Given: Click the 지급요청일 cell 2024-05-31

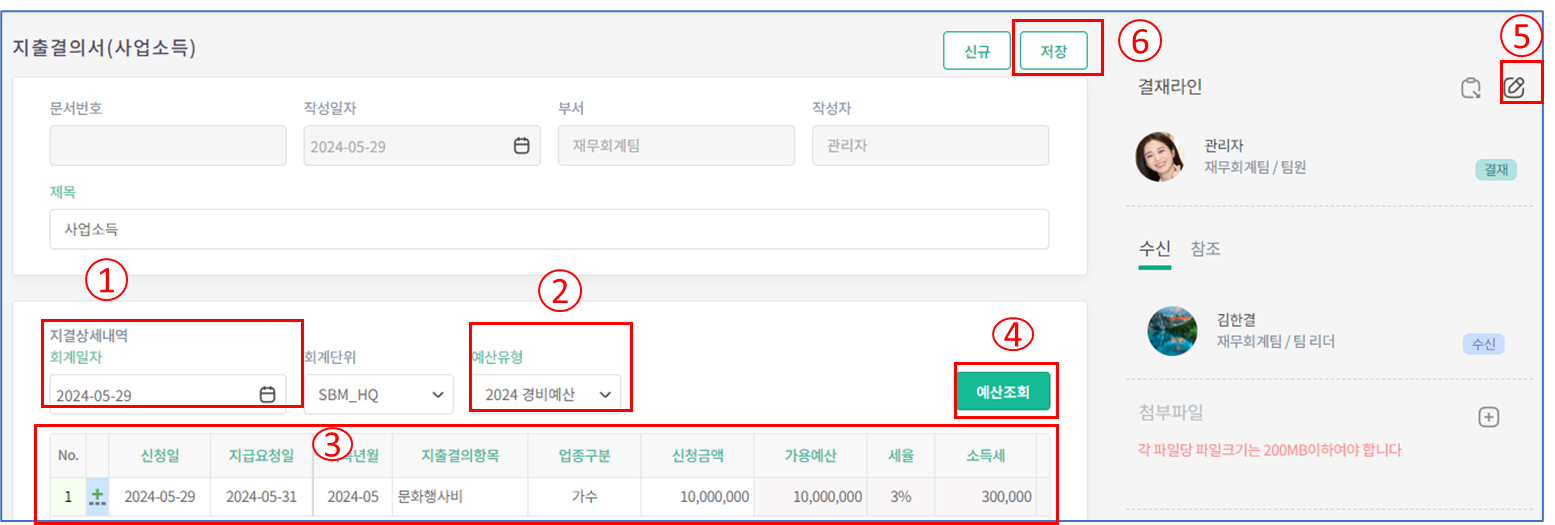Looking at the screenshot, I should [261, 496].
